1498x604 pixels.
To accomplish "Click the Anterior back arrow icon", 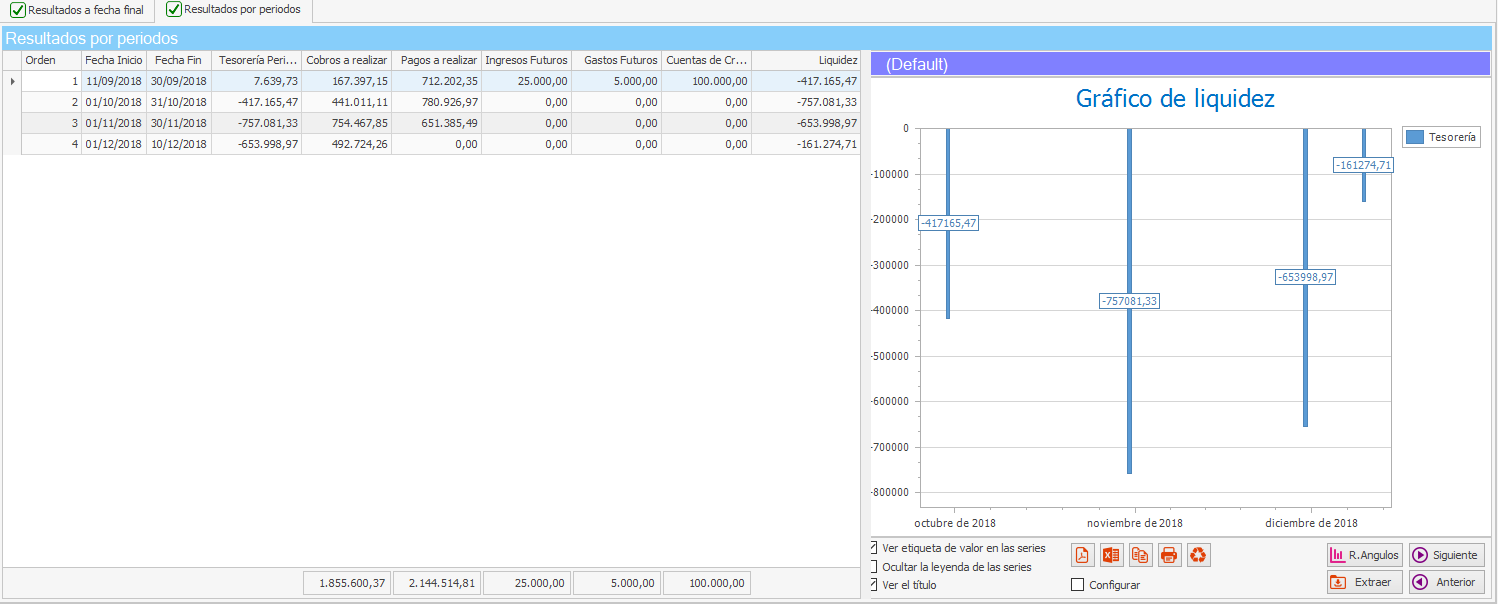I will coord(1446,581).
